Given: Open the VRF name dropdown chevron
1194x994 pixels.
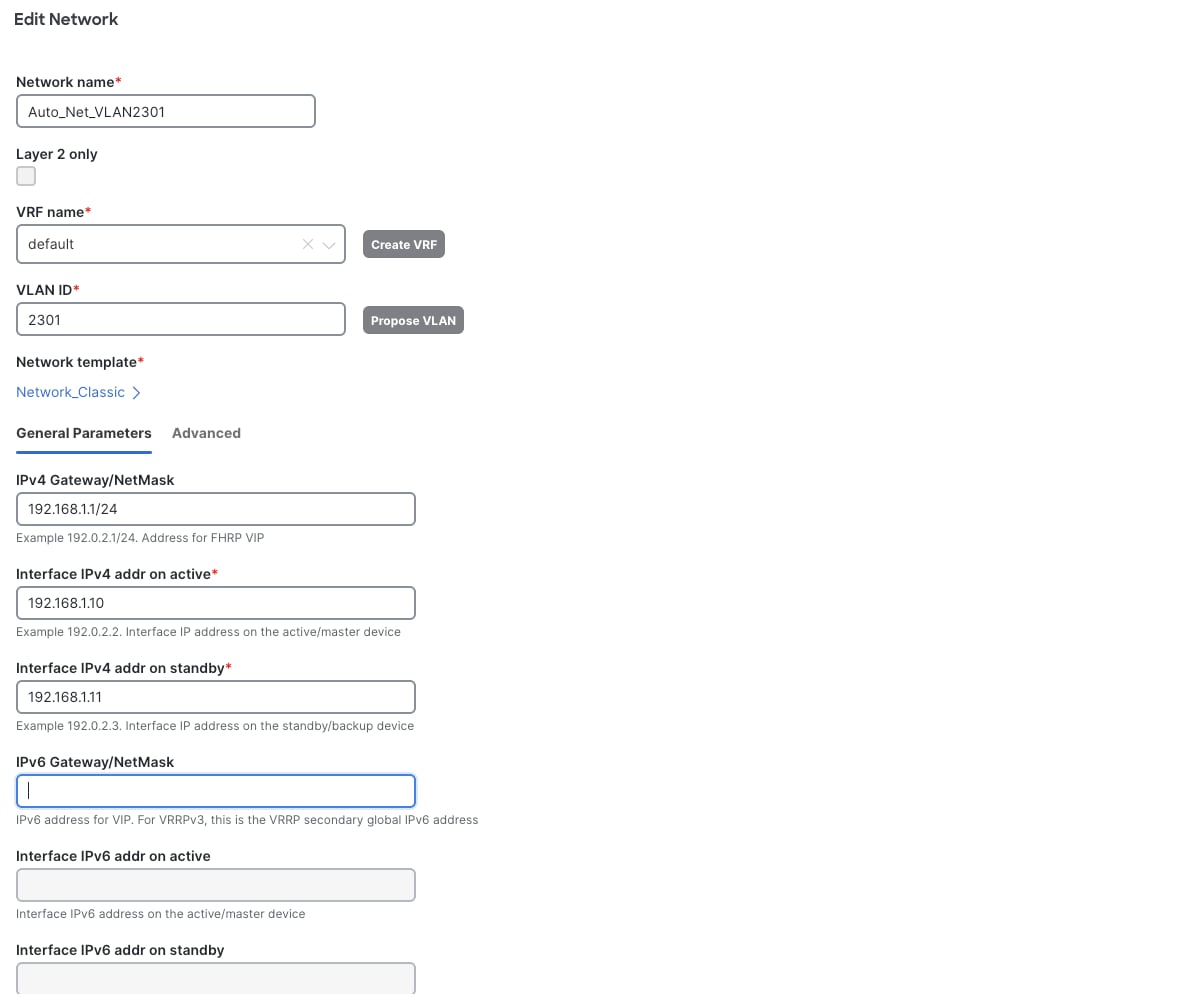Looking at the screenshot, I should 330,243.
